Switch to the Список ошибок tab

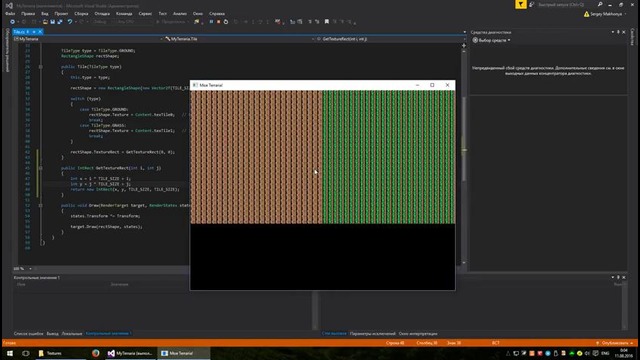coord(29,333)
